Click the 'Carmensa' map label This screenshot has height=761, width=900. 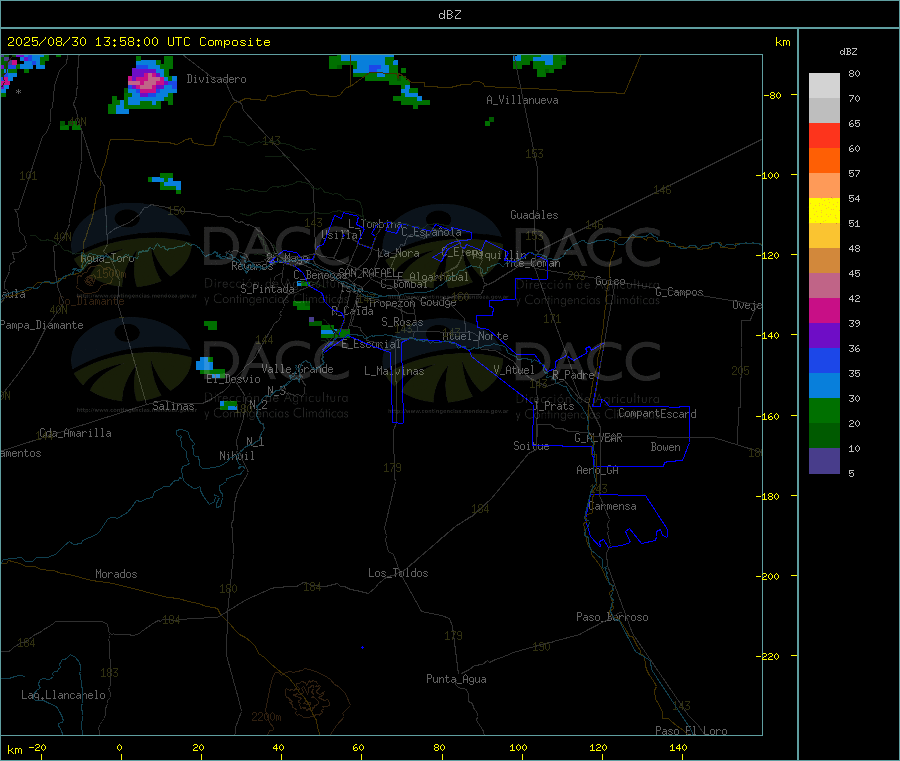(x=612, y=507)
